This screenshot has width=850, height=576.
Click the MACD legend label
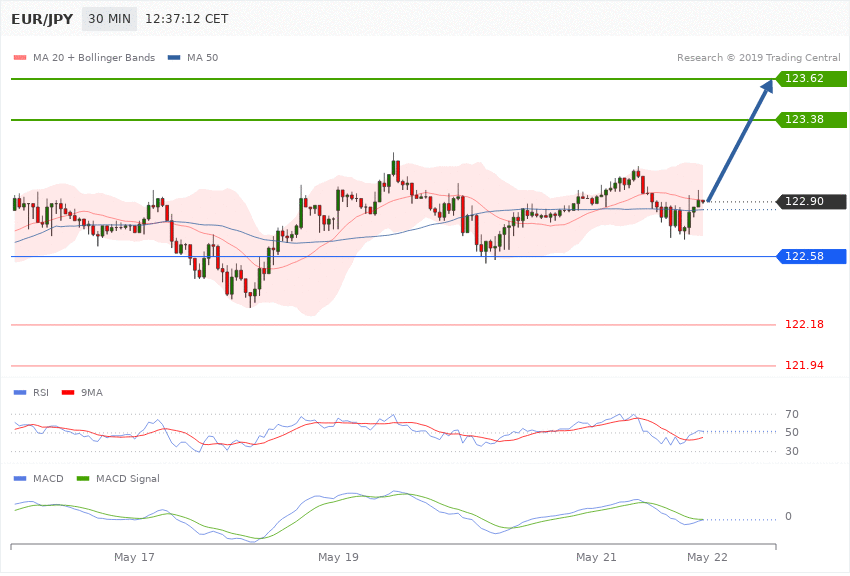[48, 478]
